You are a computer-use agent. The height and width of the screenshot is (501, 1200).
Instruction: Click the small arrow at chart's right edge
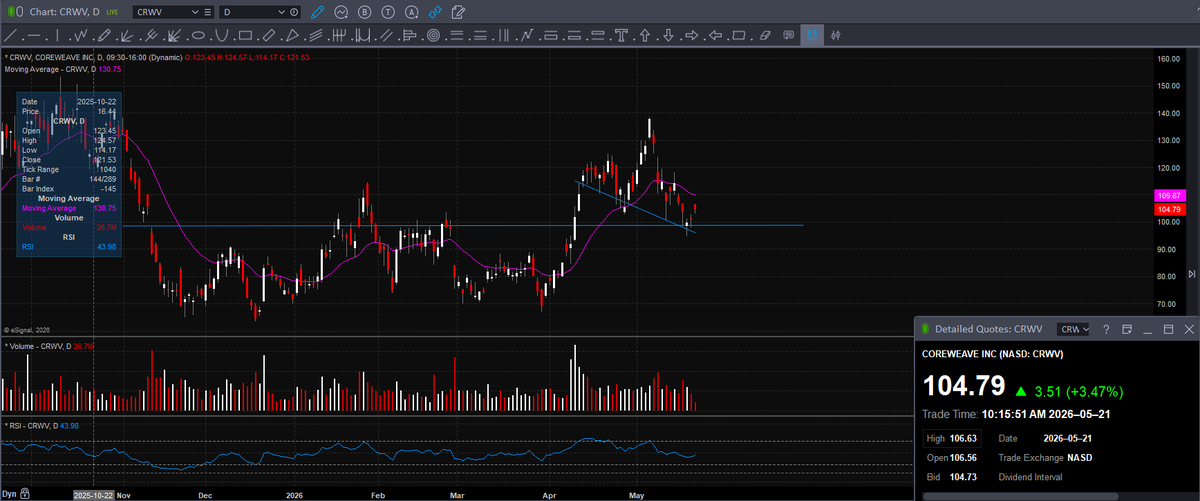(1191, 273)
